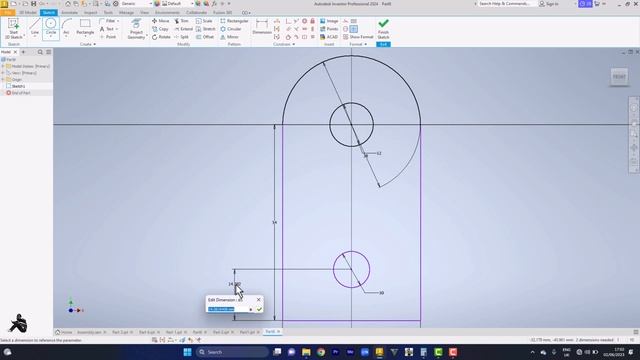Screen dimensions: 640x360
Task: Choose Circular pattern
Action: (x=231, y=29)
